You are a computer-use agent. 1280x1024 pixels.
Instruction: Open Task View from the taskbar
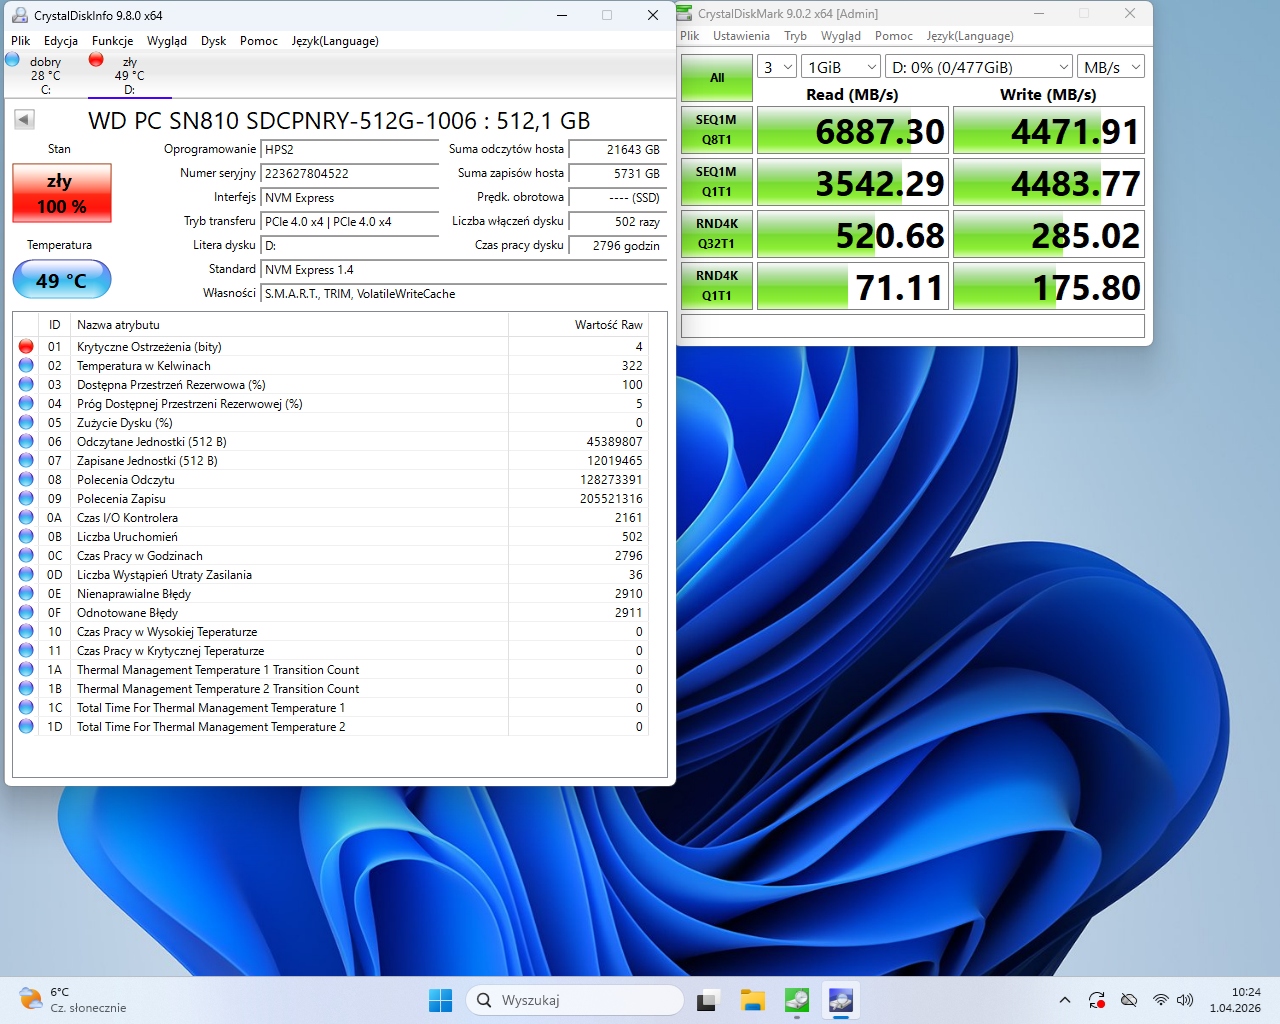tap(708, 1000)
